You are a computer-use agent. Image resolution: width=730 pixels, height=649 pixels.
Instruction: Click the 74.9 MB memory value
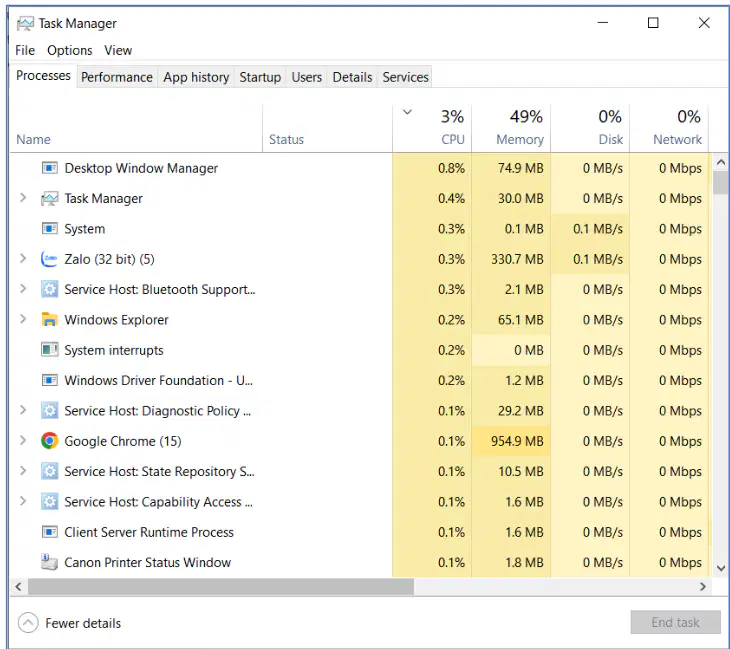pos(520,168)
